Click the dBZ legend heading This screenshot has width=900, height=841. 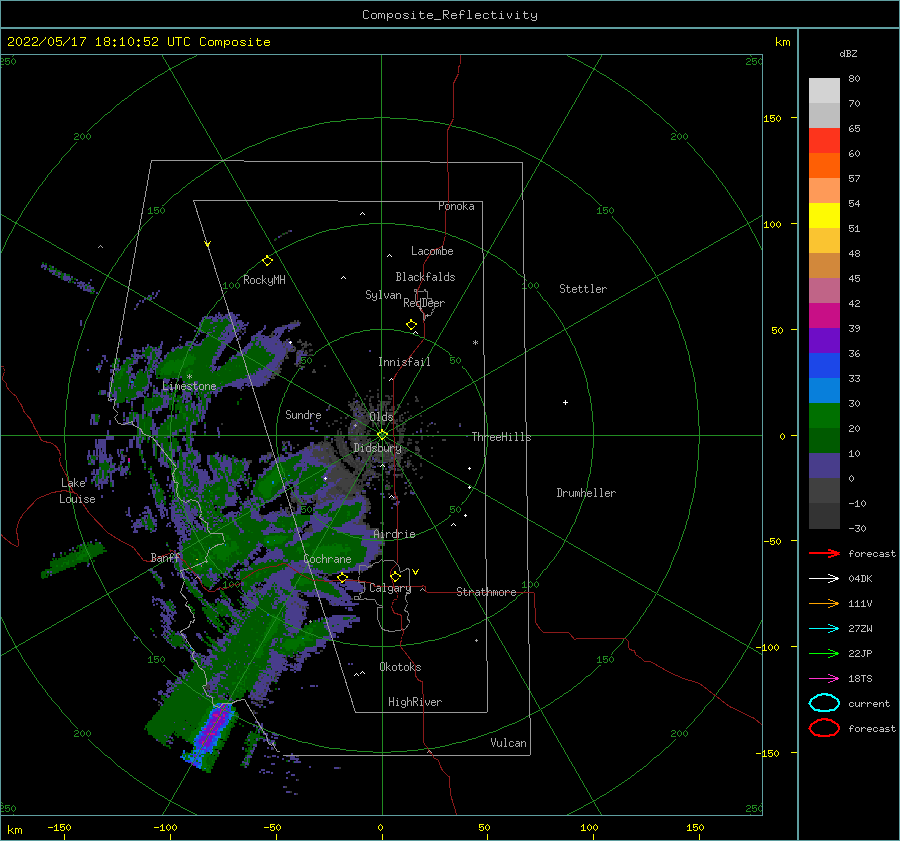pyautogui.click(x=848, y=53)
